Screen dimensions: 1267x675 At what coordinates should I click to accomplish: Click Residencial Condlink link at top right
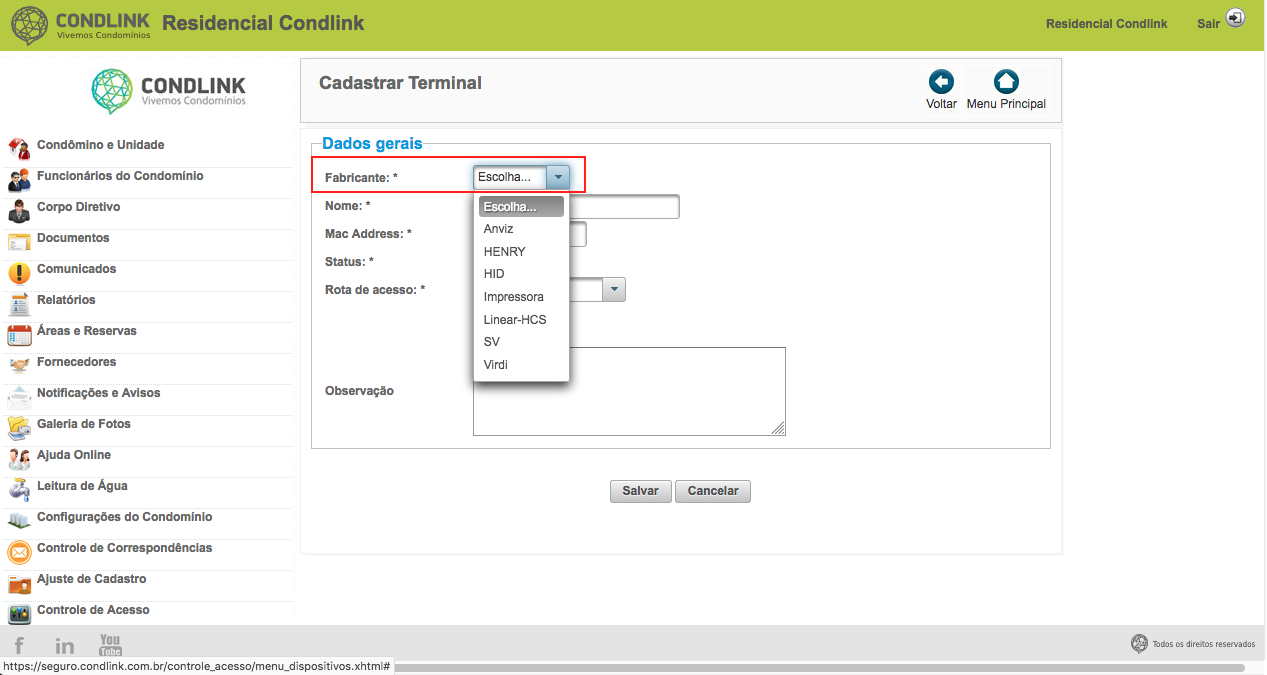pyautogui.click(x=1106, y=23)
